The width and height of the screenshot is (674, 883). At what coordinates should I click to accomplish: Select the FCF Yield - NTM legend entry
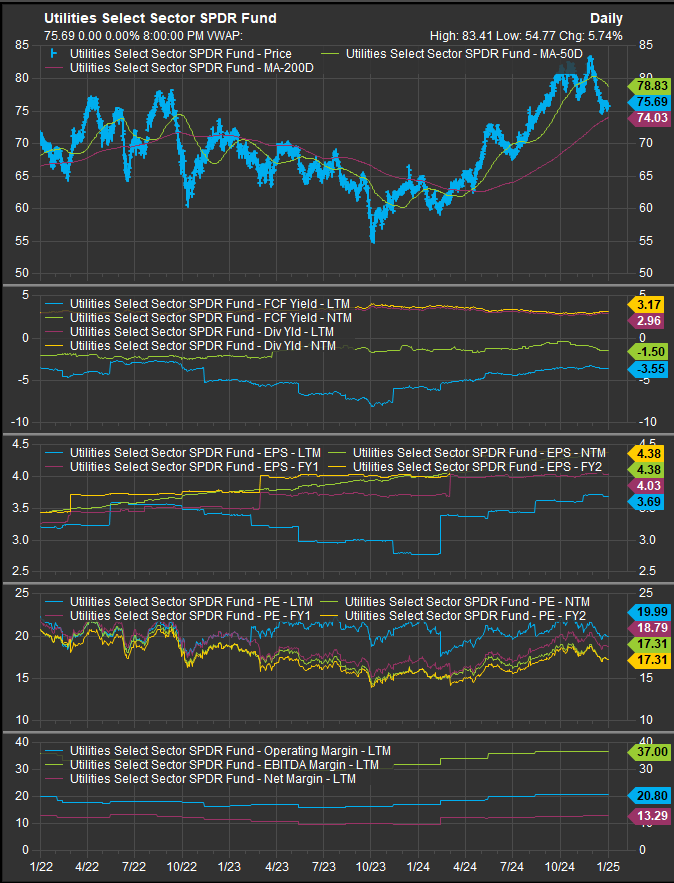click(199, 318)
